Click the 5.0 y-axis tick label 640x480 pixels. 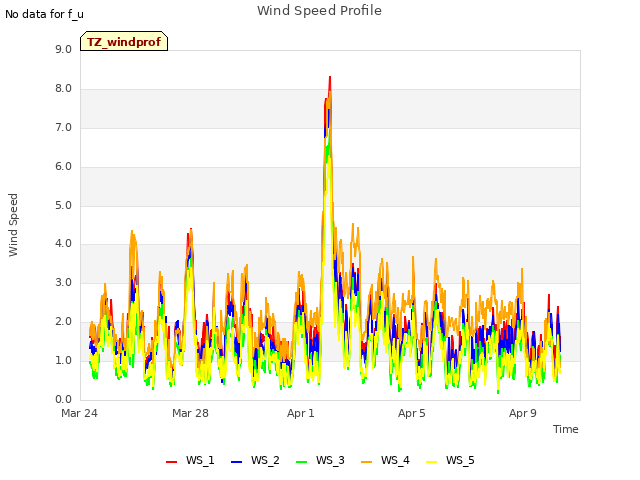click(63, 205)
